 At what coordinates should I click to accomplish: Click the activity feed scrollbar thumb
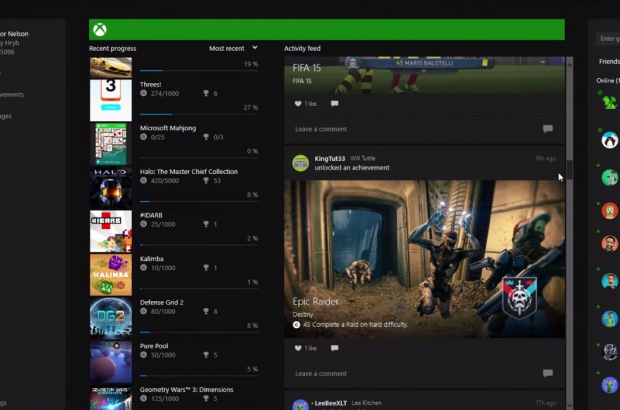click(569, 170)
